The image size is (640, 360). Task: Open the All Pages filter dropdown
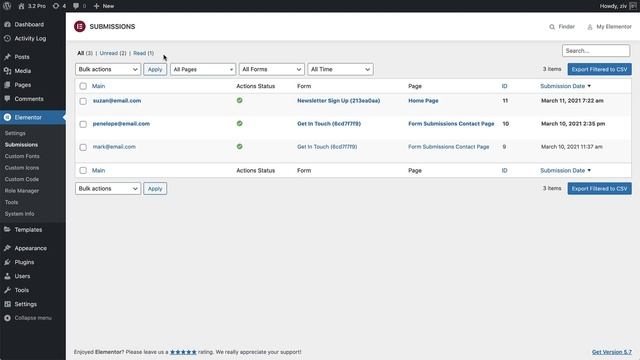click(203, 69)
